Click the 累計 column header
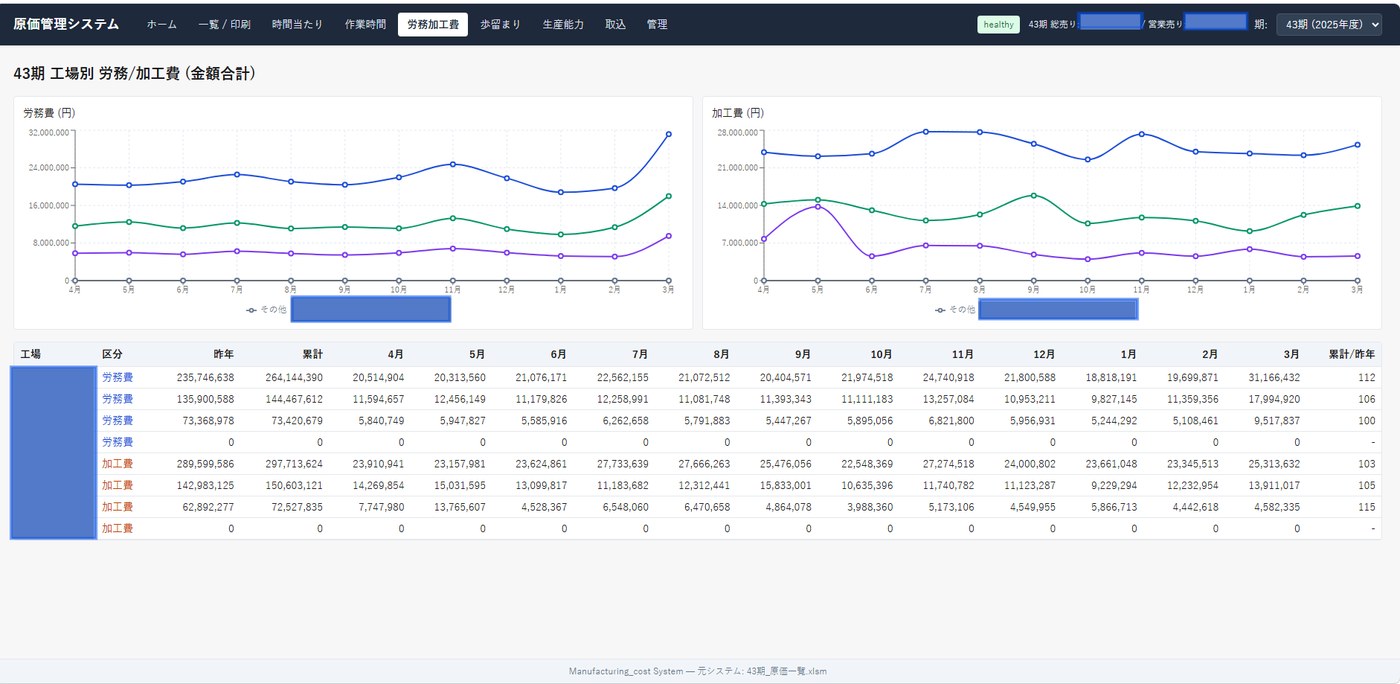The width and height of the screenshot is (1400, 684). (312, 354)
